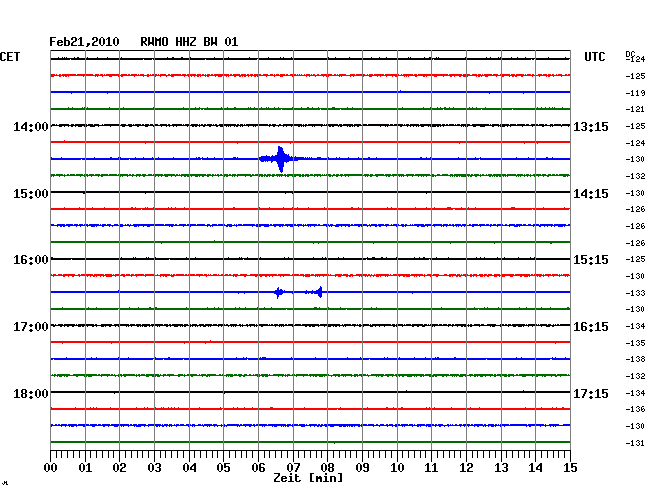650x494 pixels.
Task: Click the 16:15 UTC time label
Action: coord(591,327)
